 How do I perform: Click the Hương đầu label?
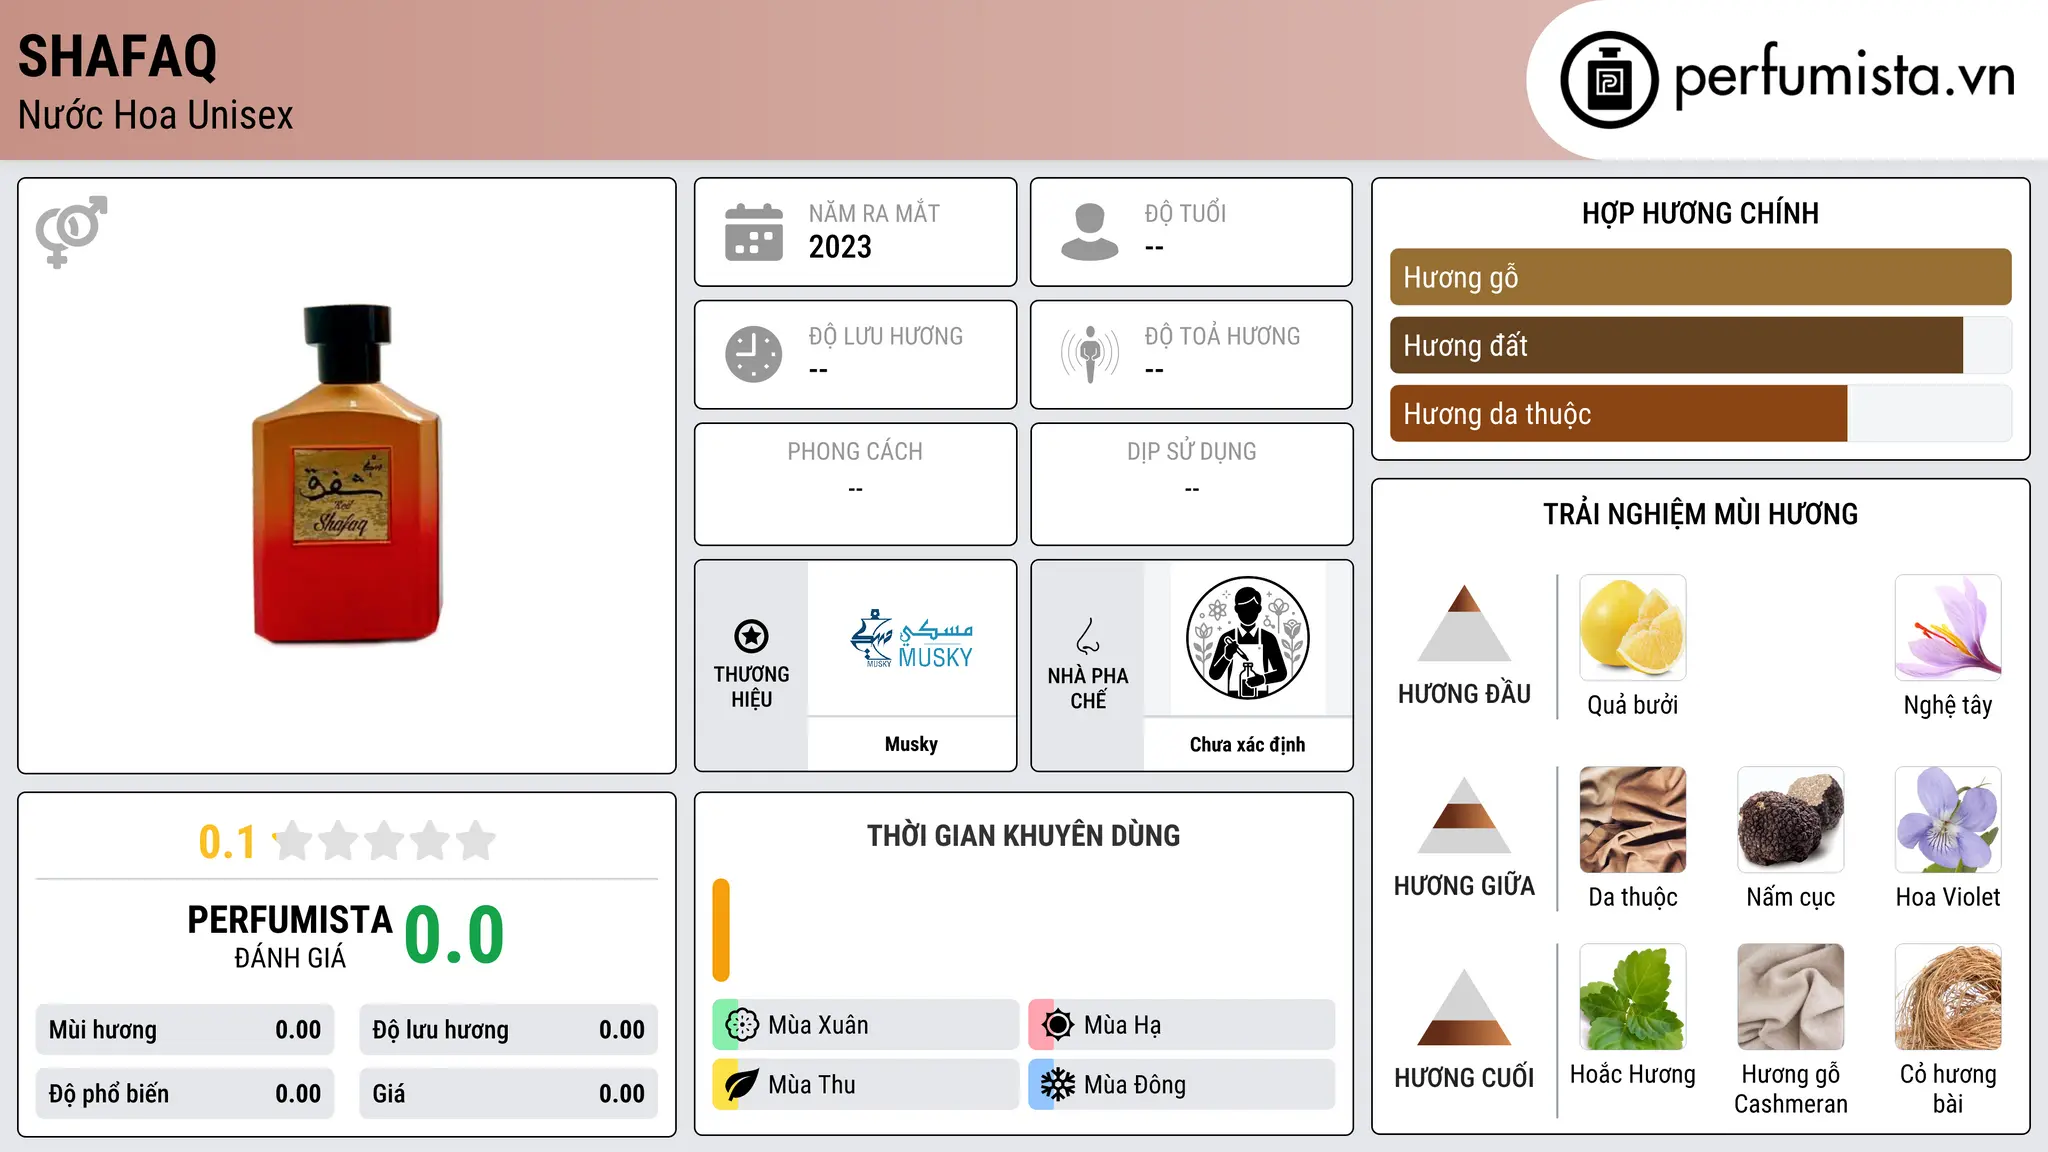1464,694
